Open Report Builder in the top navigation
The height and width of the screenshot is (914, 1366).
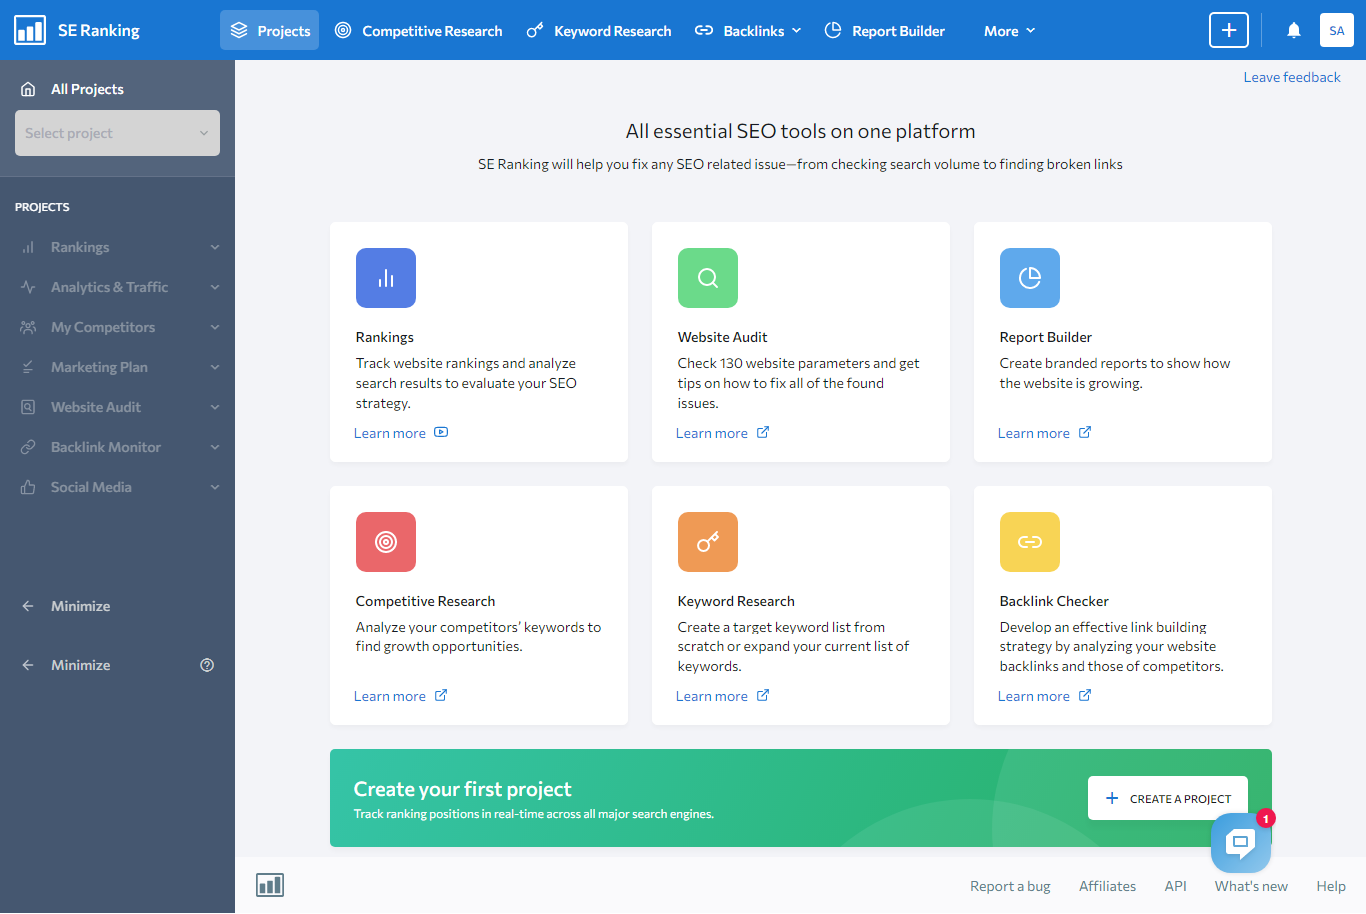tap(884, 31)
